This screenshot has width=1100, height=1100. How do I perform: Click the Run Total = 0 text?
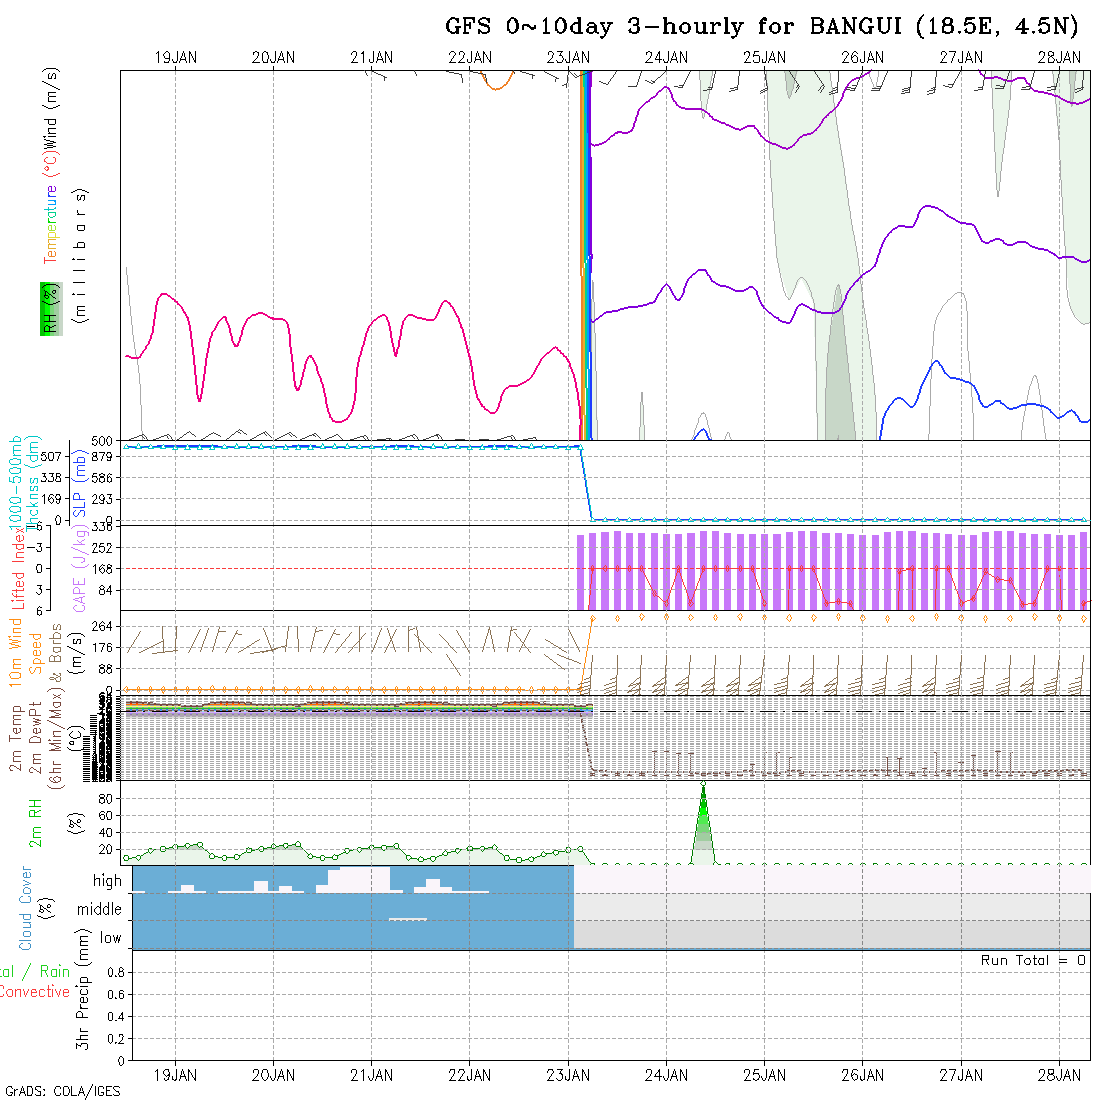(1033, 960)
